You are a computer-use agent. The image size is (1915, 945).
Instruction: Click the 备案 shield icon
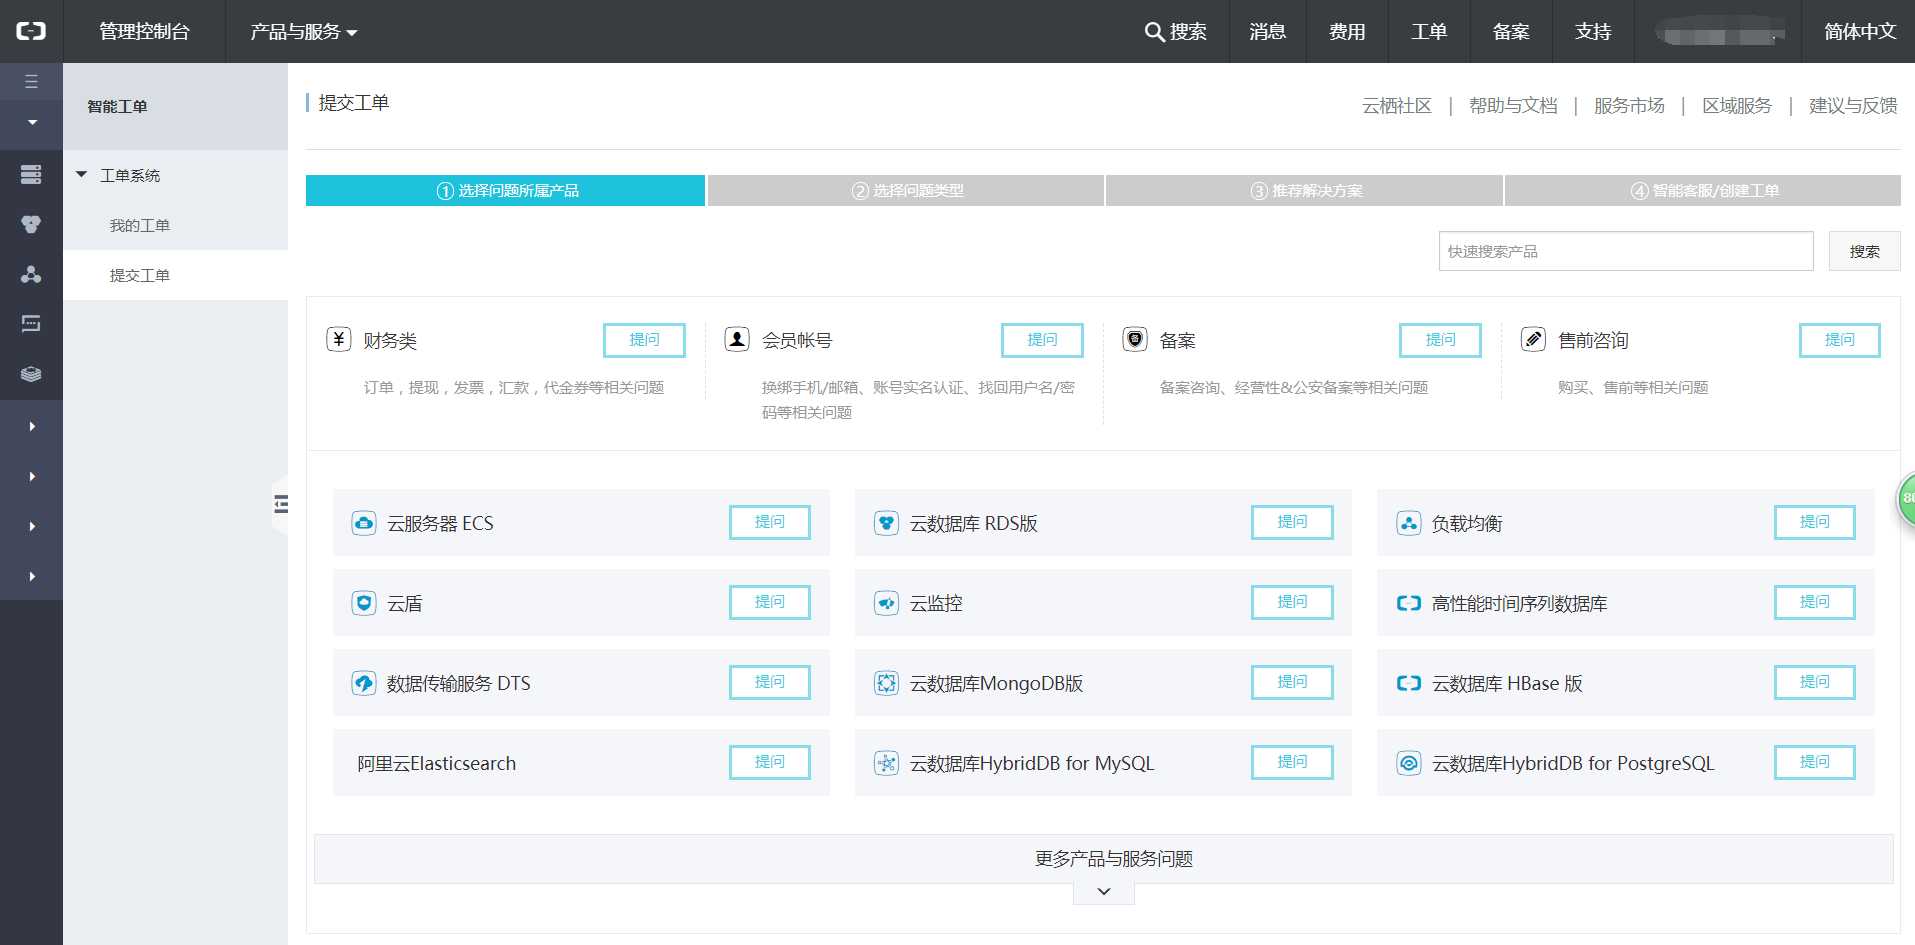click(1135, 339)
